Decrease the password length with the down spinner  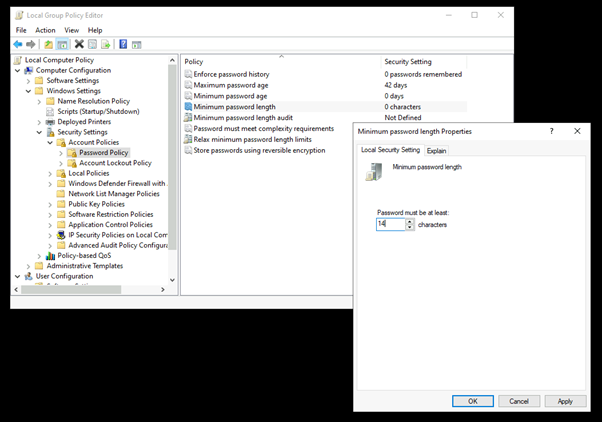410,227
